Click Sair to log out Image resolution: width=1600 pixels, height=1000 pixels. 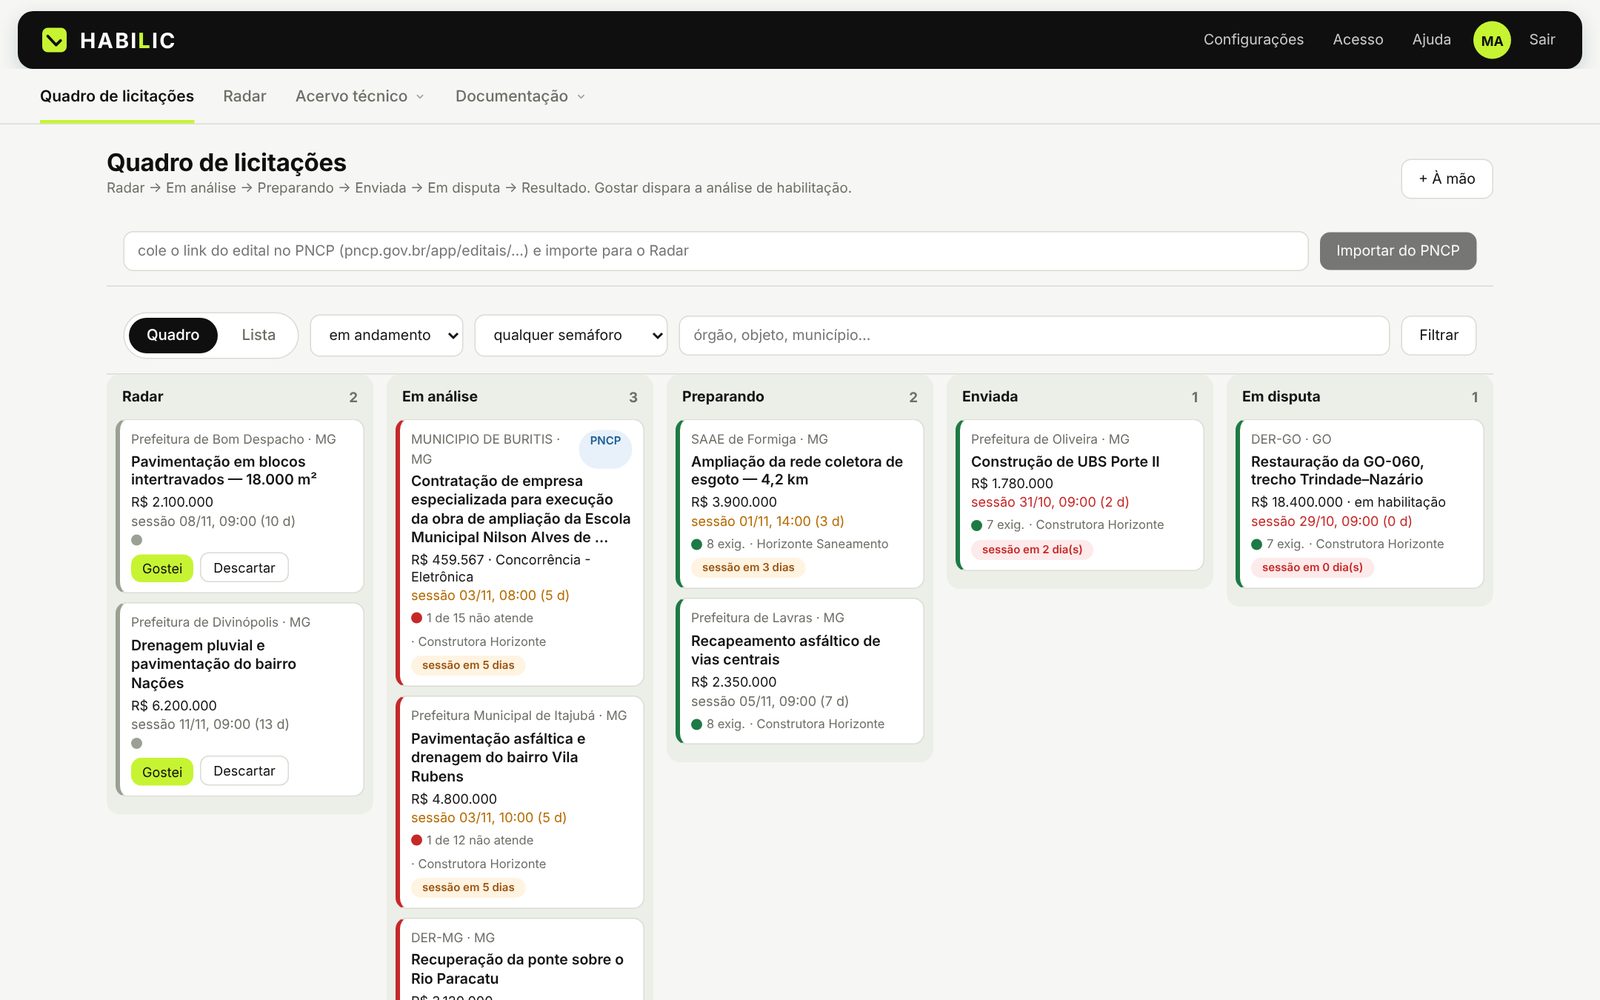click(1542, 40)
